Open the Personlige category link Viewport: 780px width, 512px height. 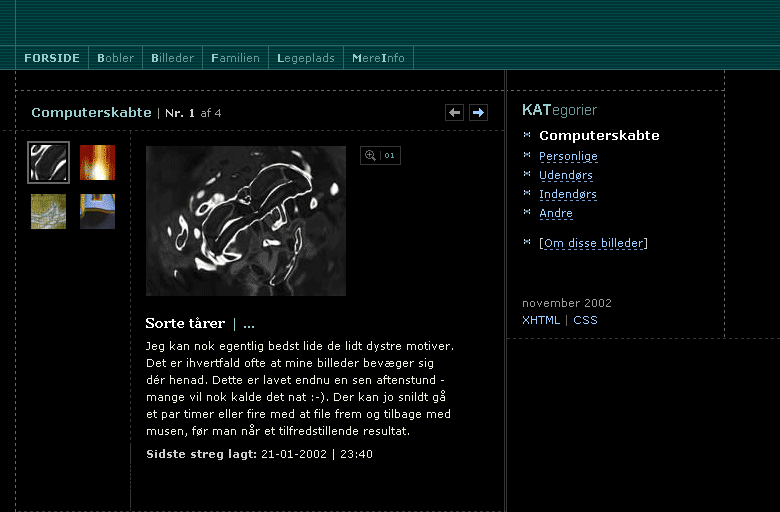point(568,156)
